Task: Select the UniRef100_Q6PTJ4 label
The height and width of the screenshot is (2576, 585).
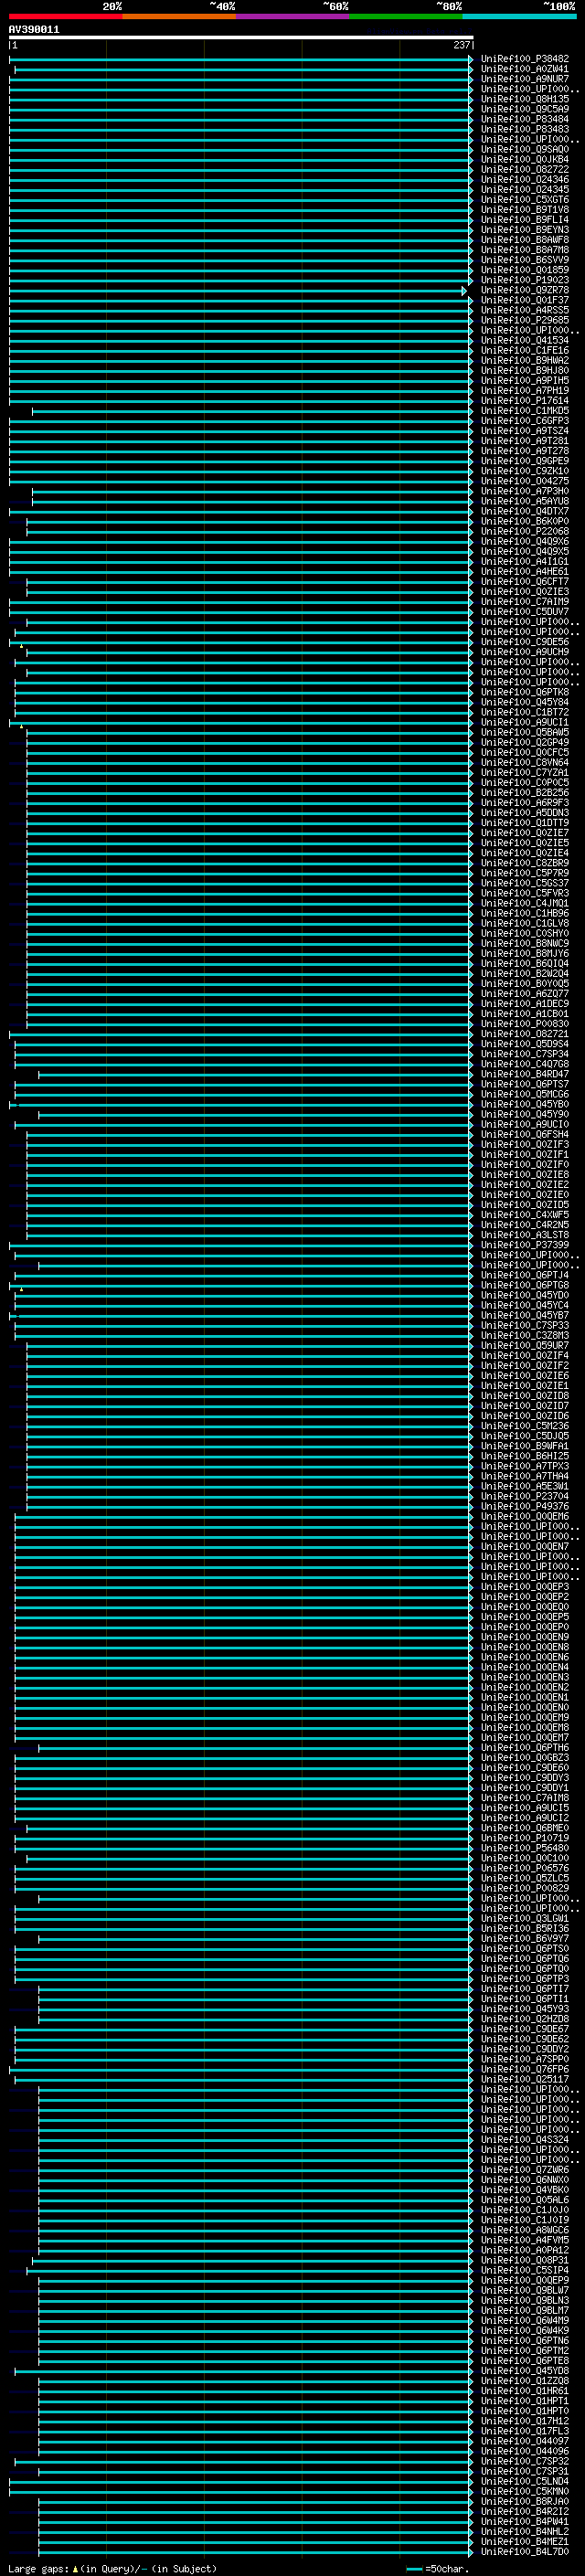Action: [x=525, y=1276]
